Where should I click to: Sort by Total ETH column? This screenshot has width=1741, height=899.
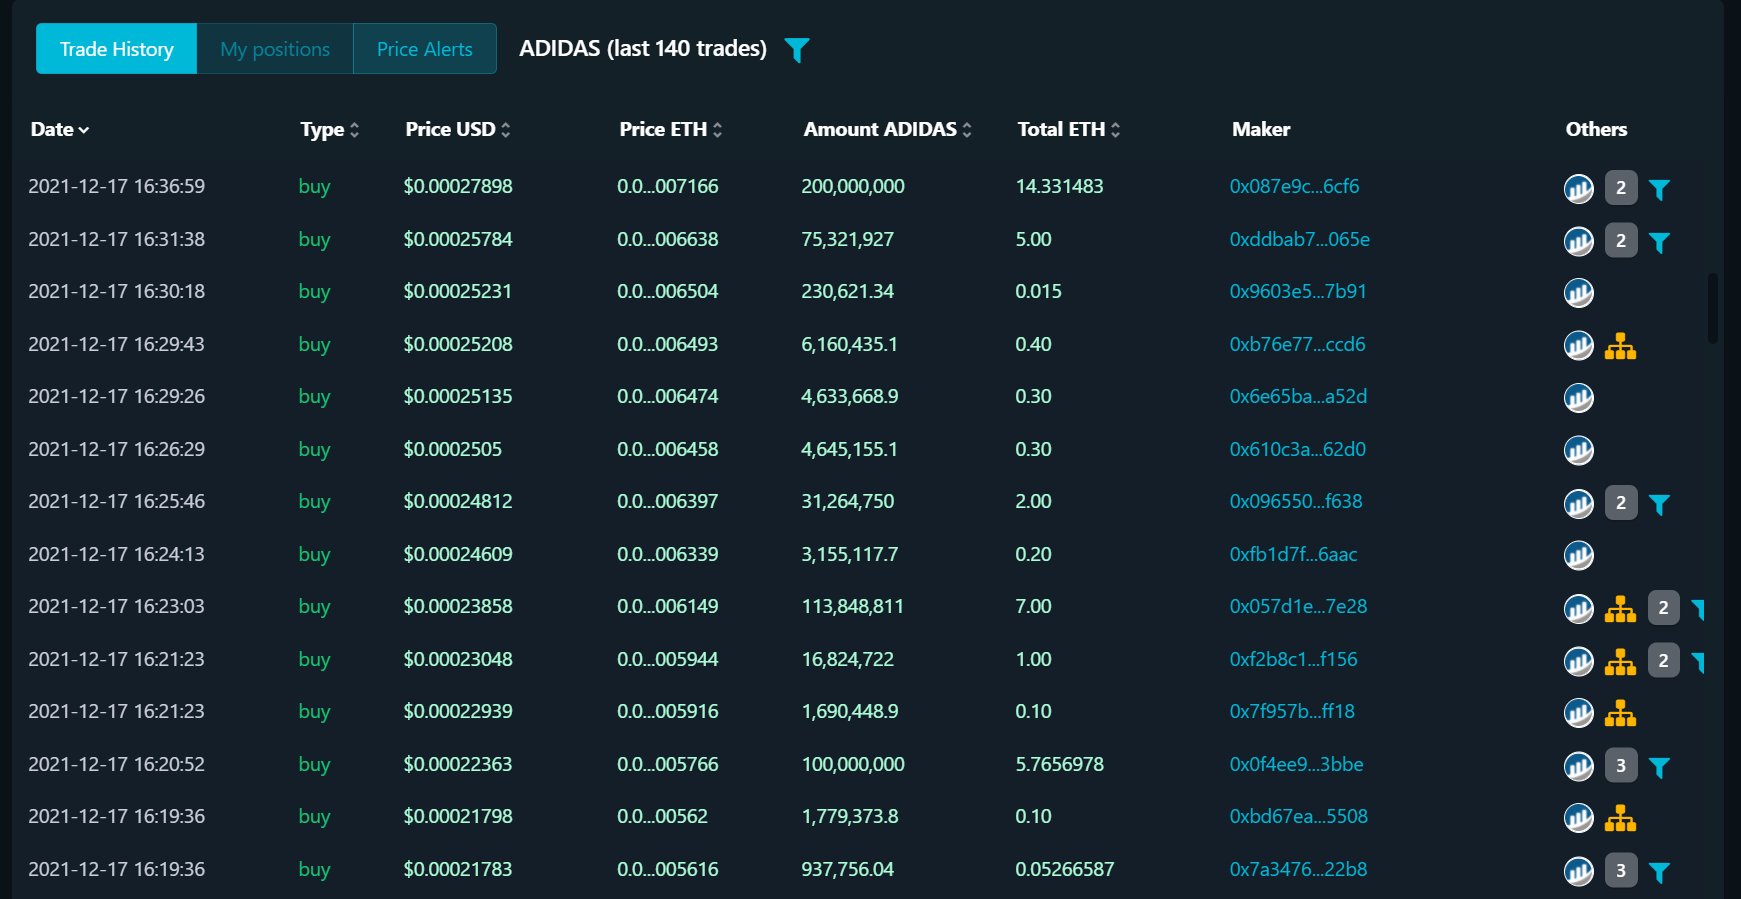point(1068,130)
